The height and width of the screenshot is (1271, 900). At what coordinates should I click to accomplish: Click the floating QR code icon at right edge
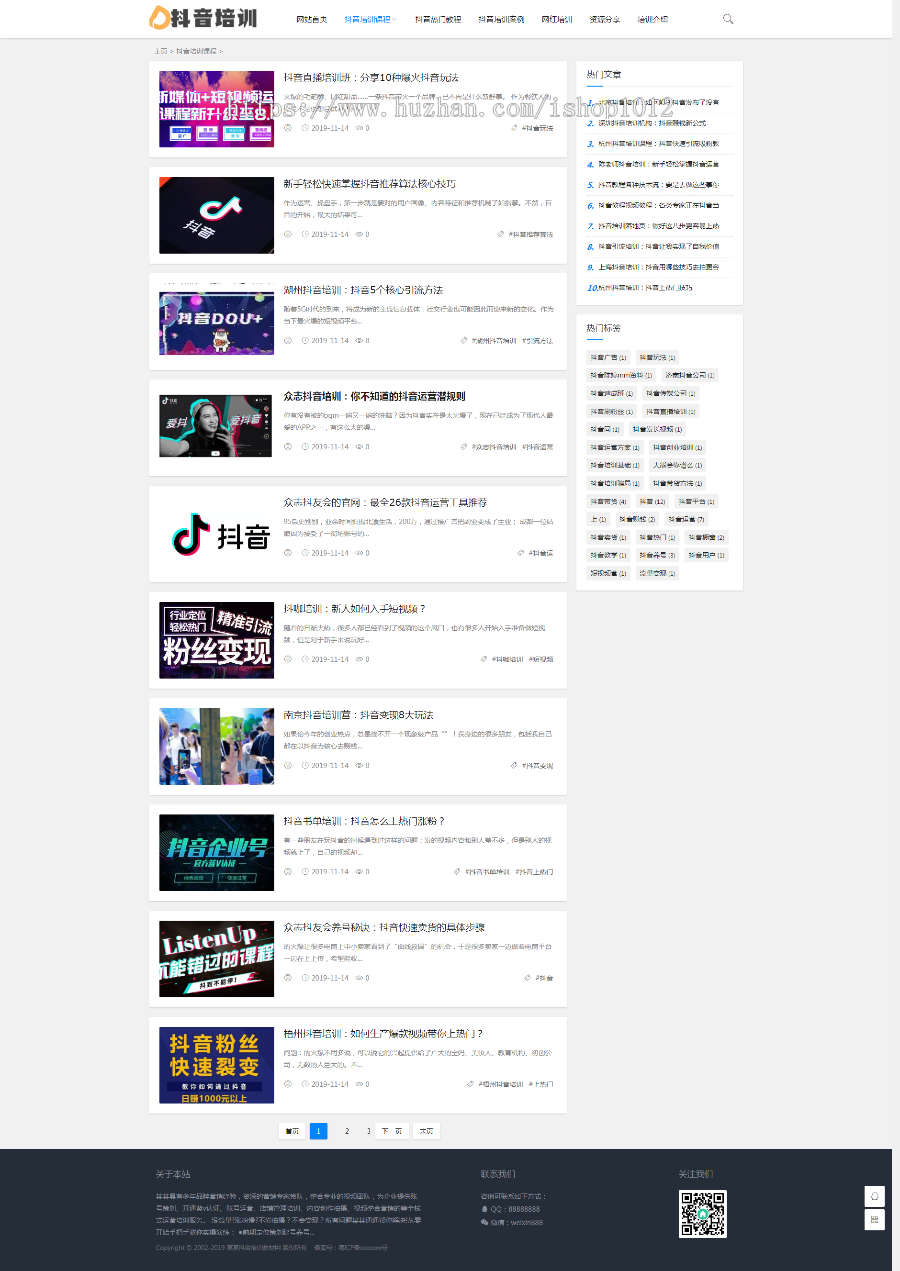874,1219
